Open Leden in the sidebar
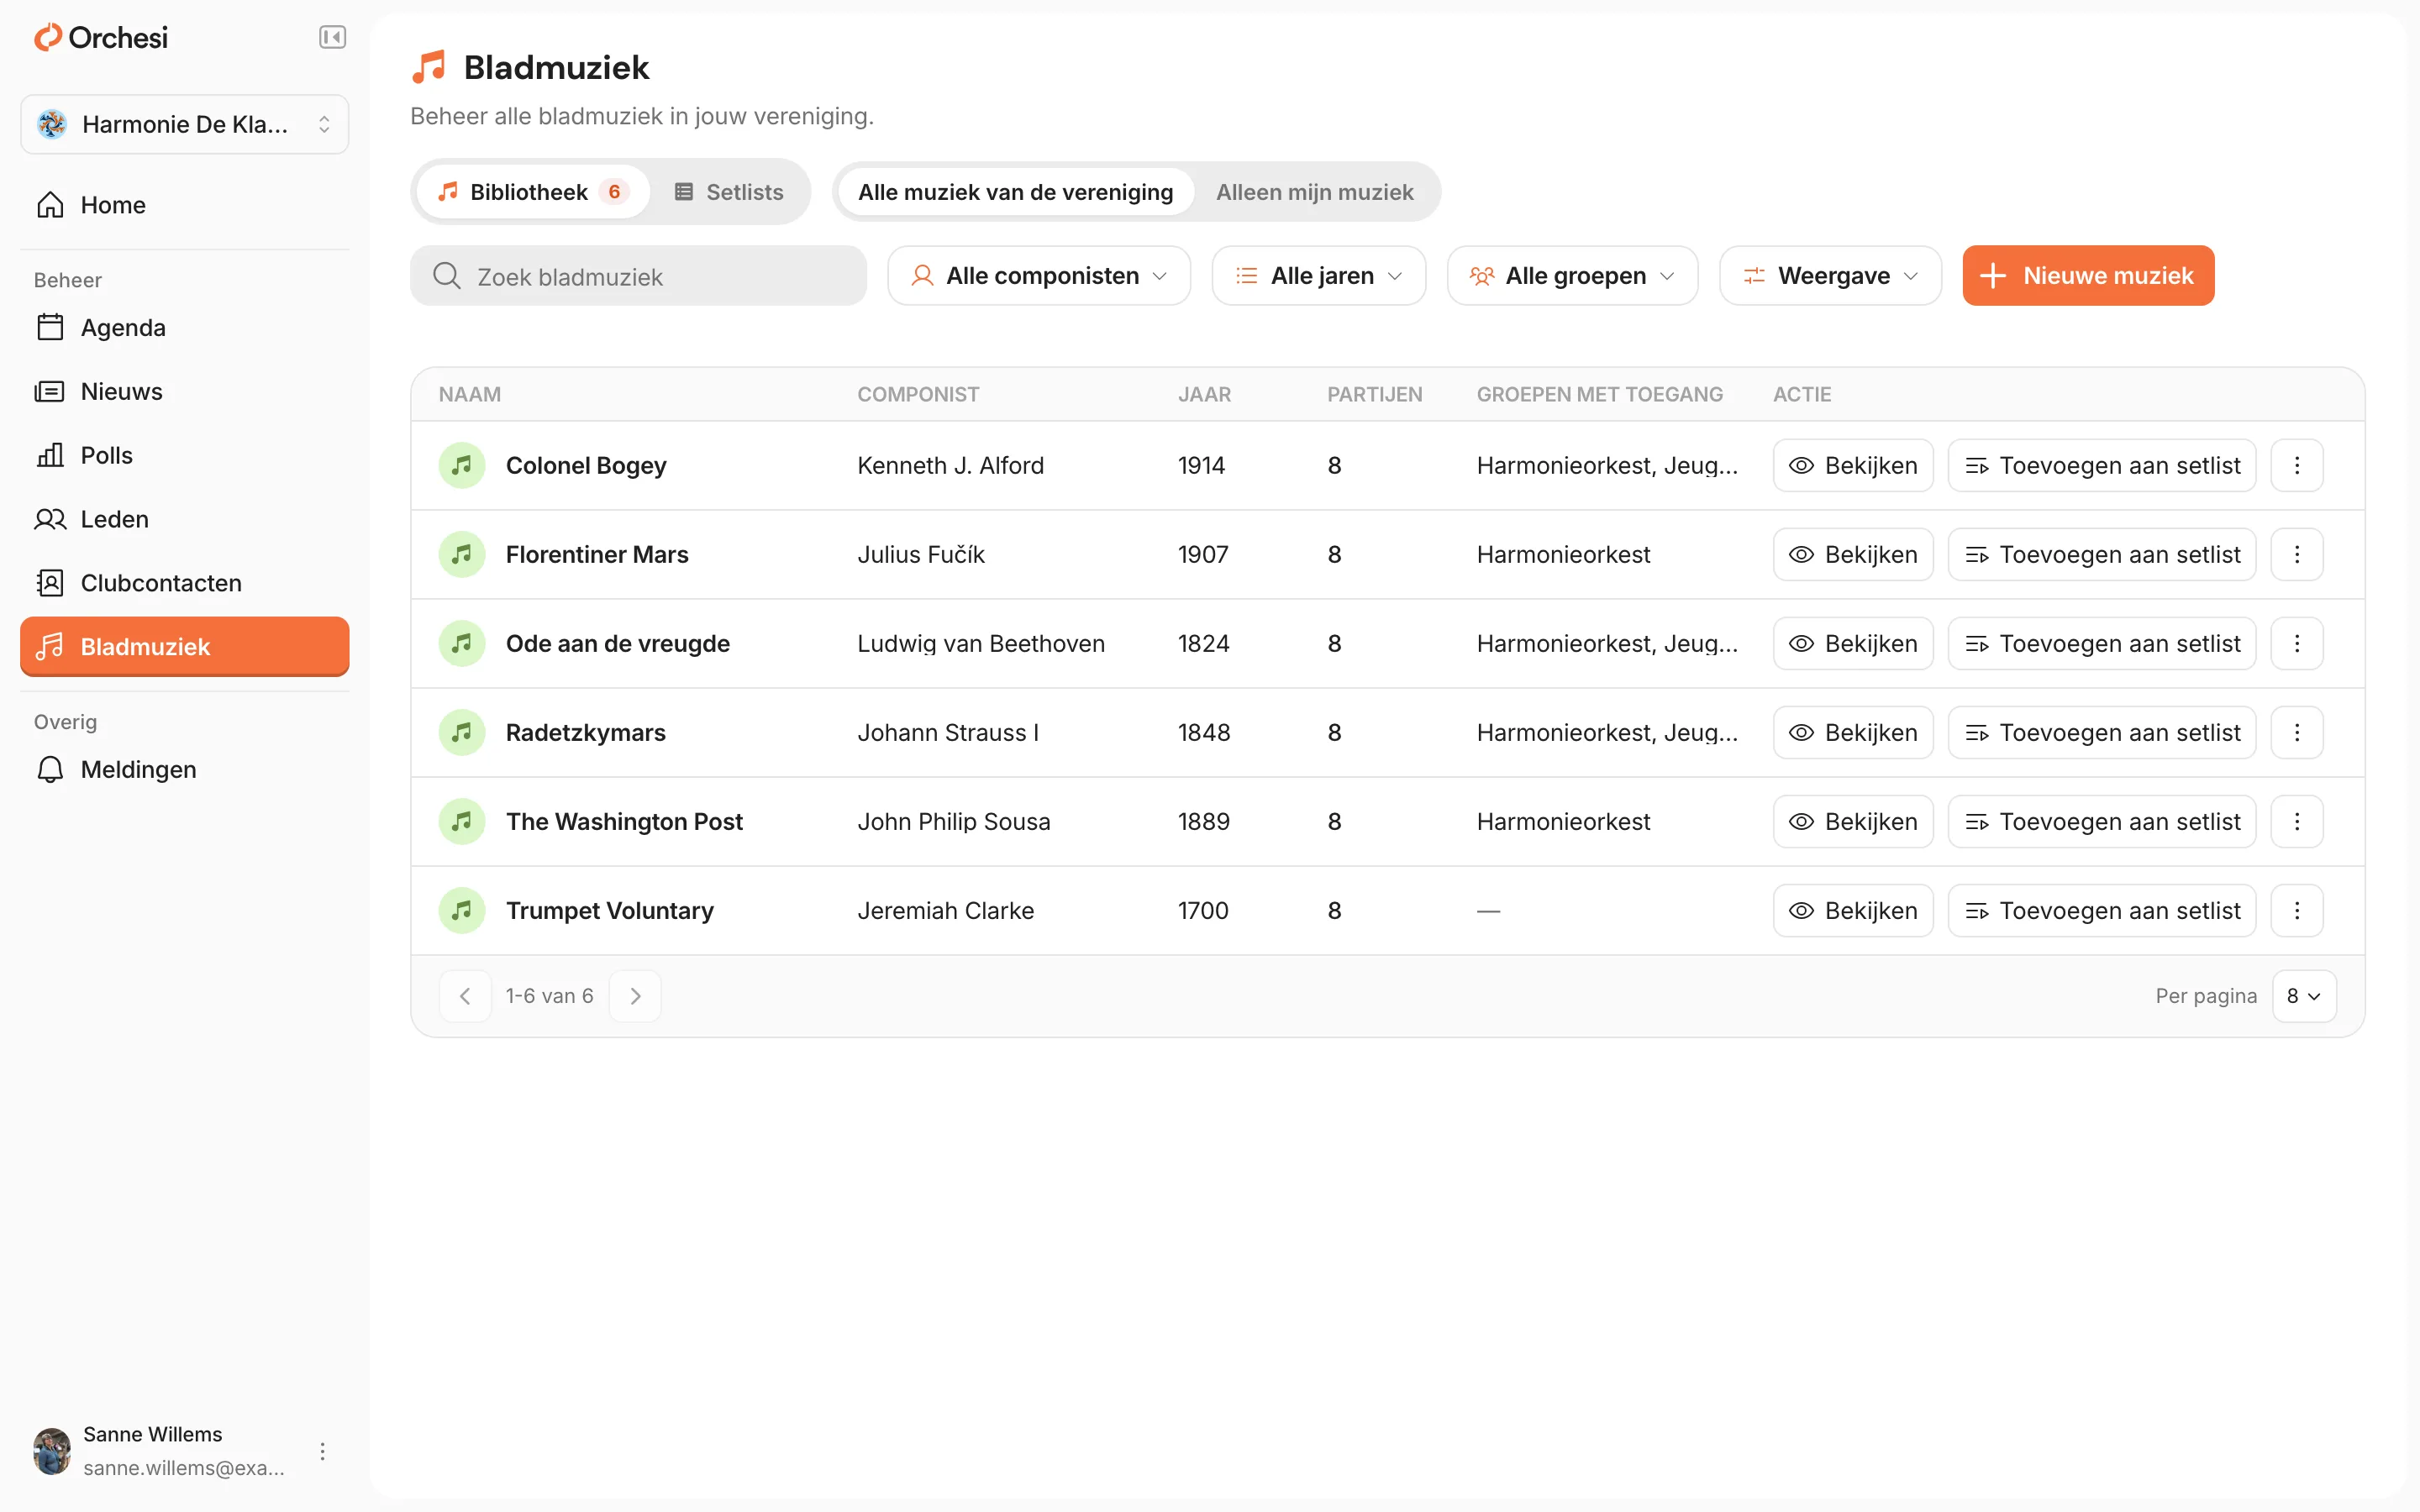 (x=185, y=519)
